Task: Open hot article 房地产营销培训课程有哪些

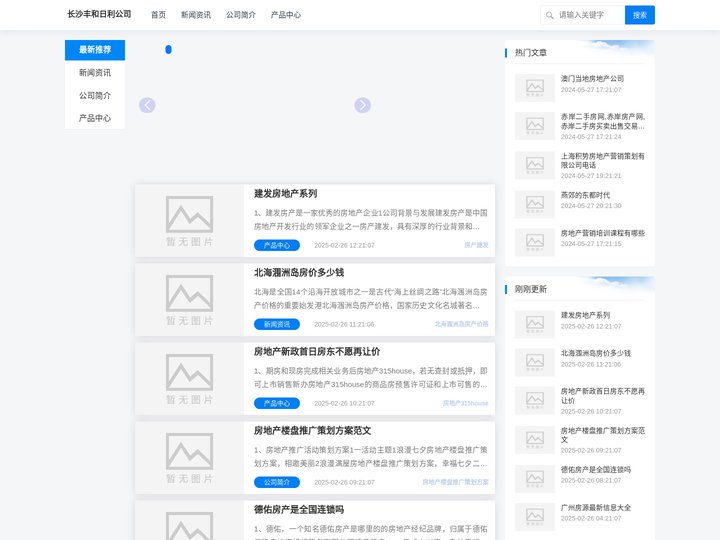Action: coord(603,233)
